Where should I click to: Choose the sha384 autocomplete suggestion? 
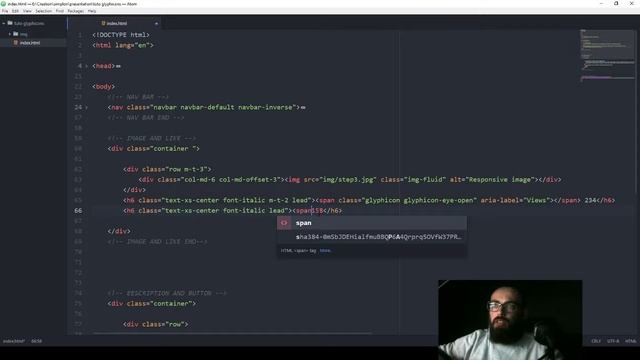(x=371, y=237)
